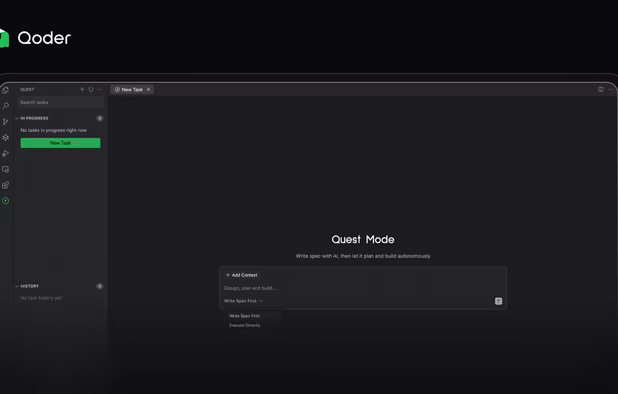The width and height of the screenshot is (618, 394).
Task: Click the HISTORY count badge
Action: [100, 286]
